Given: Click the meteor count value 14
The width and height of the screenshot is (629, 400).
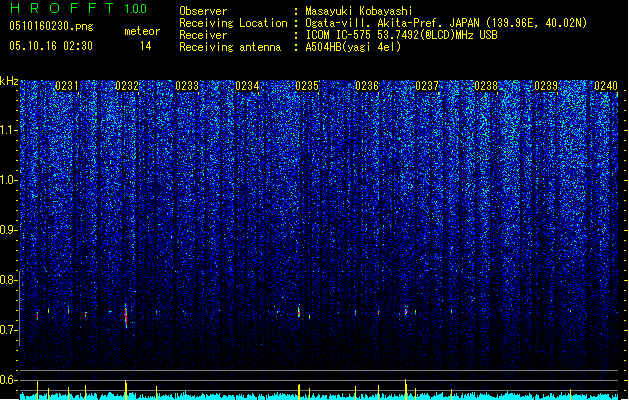Looking at the screenshot, I should (146, 46).
